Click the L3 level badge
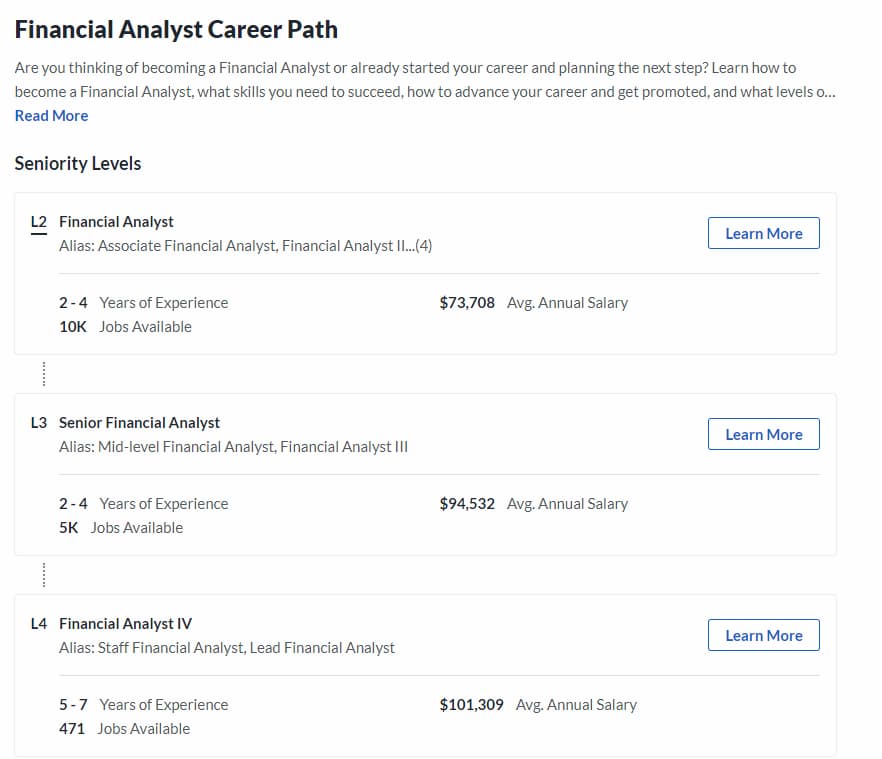Image resolution: width=882 pixels, height=759 pixels. (x=39, y=423)
